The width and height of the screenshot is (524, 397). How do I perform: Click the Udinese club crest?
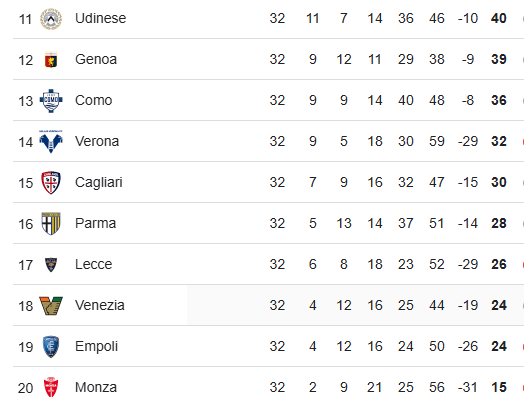coord(51,19)
